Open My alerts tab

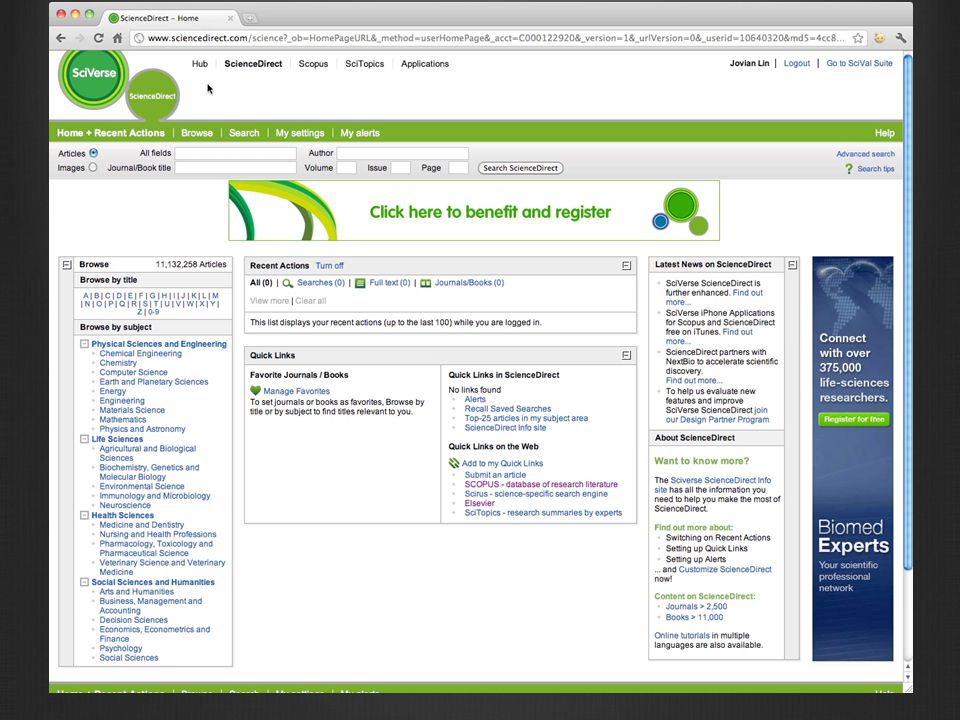360,133
